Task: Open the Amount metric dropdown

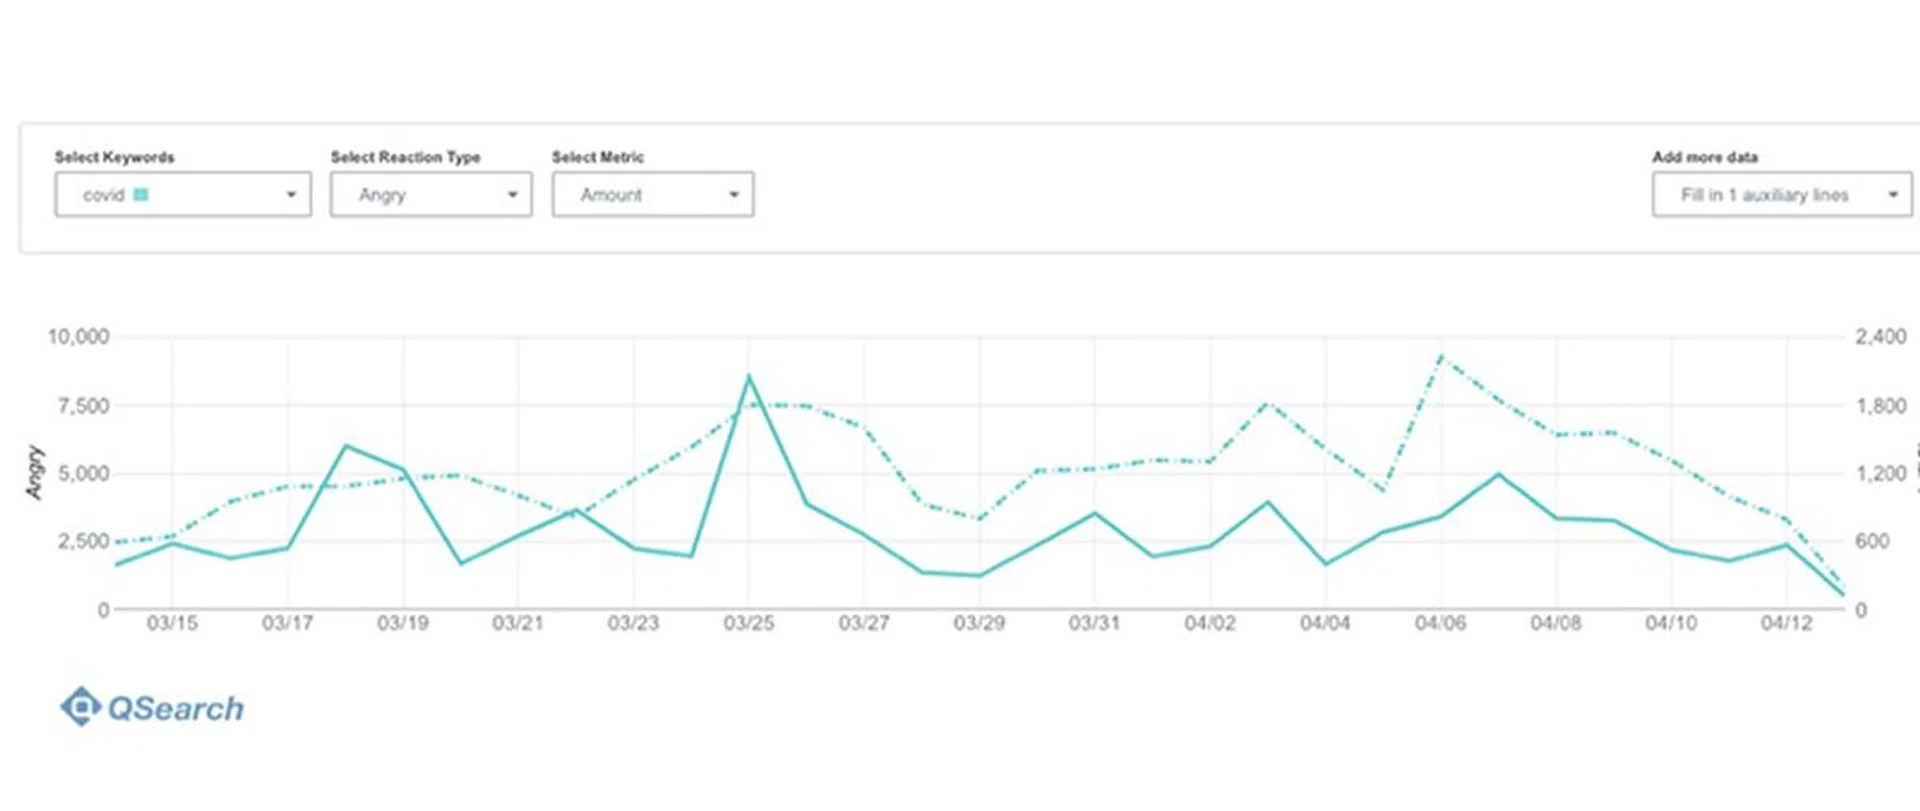Action: click(652, 195)
